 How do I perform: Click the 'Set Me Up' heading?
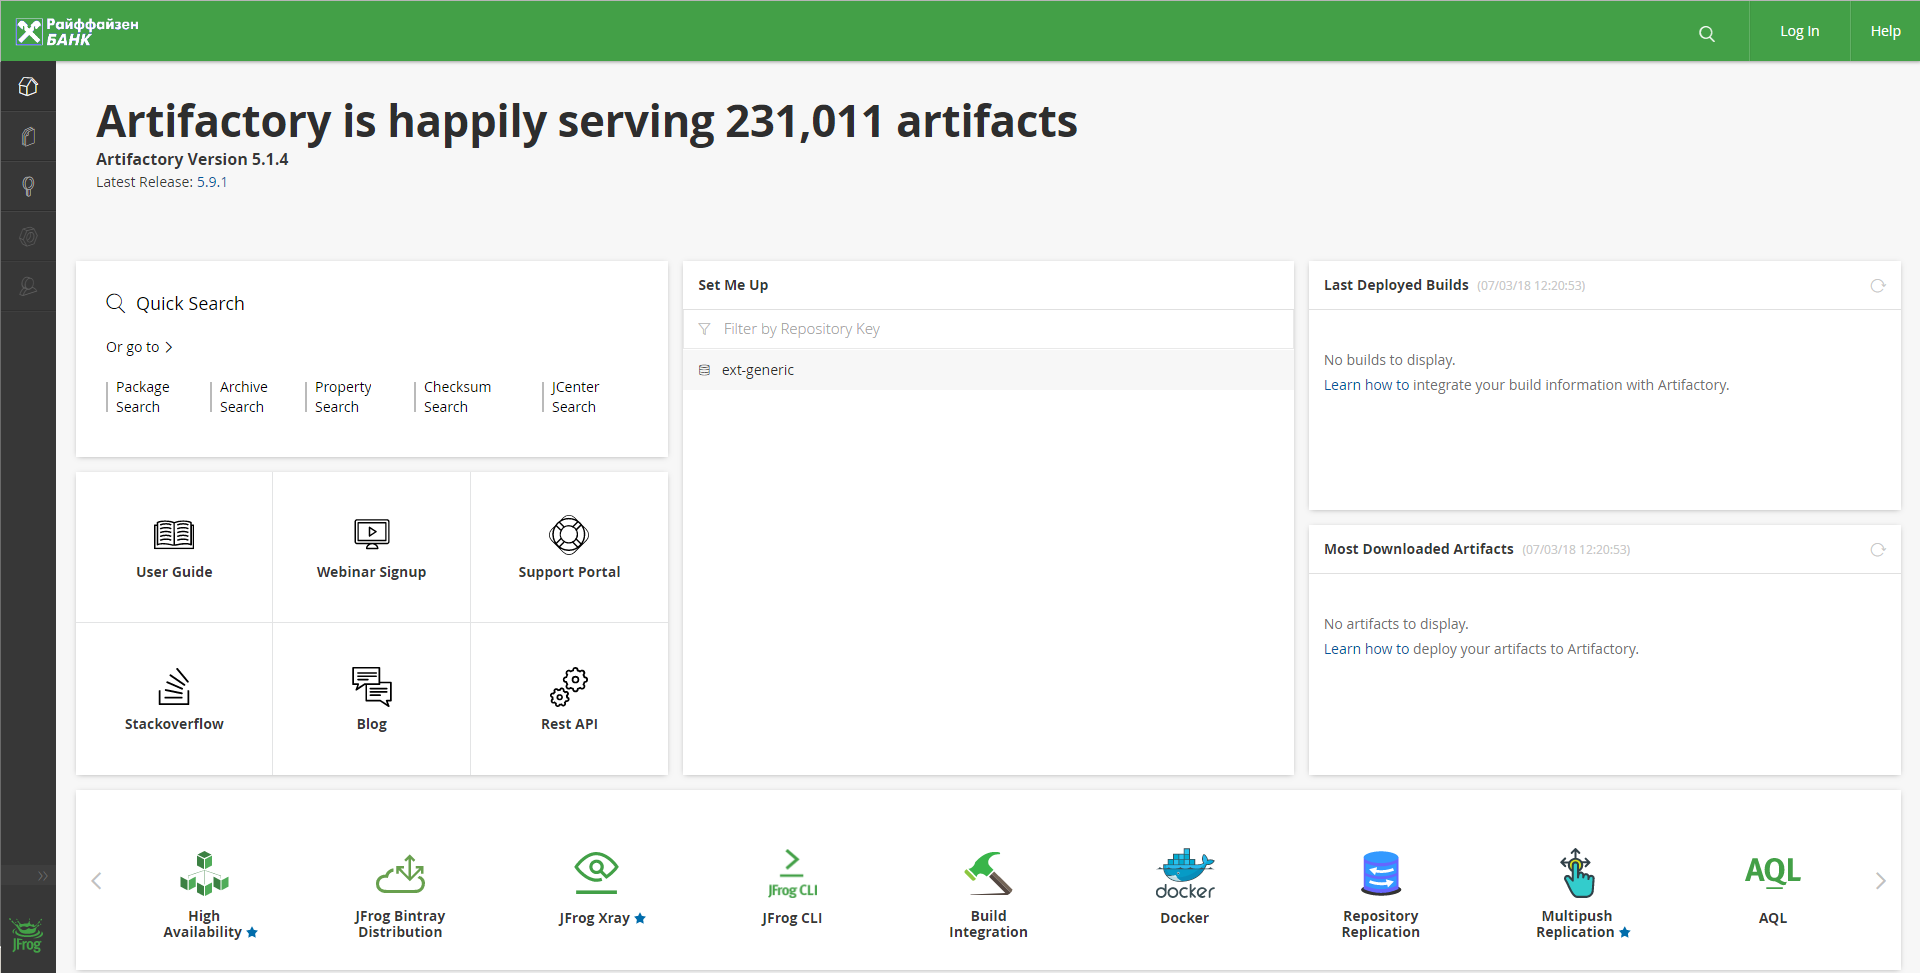coord(733,285)
